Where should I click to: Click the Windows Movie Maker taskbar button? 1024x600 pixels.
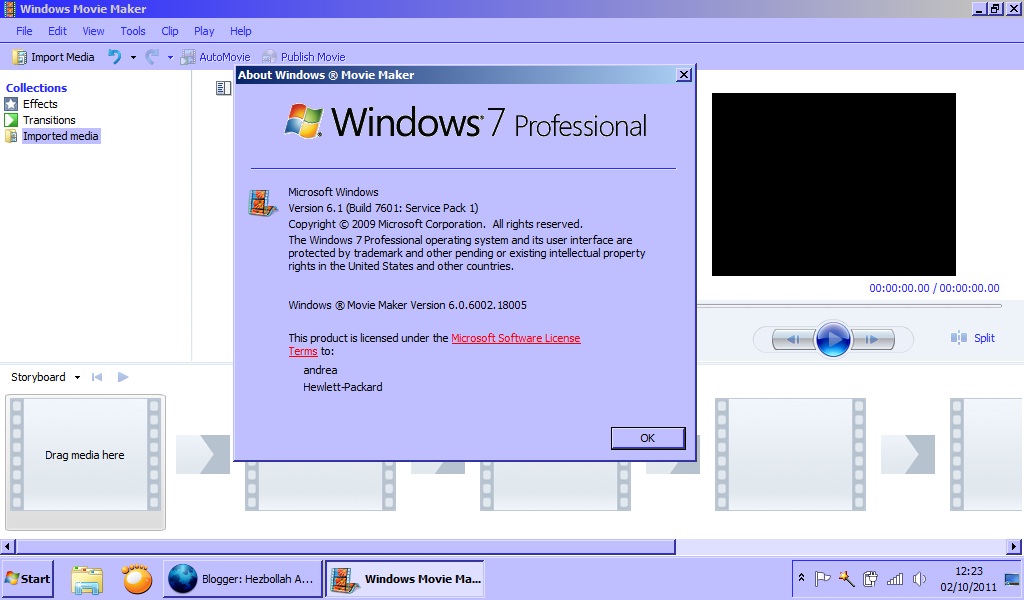click(405, 578)
